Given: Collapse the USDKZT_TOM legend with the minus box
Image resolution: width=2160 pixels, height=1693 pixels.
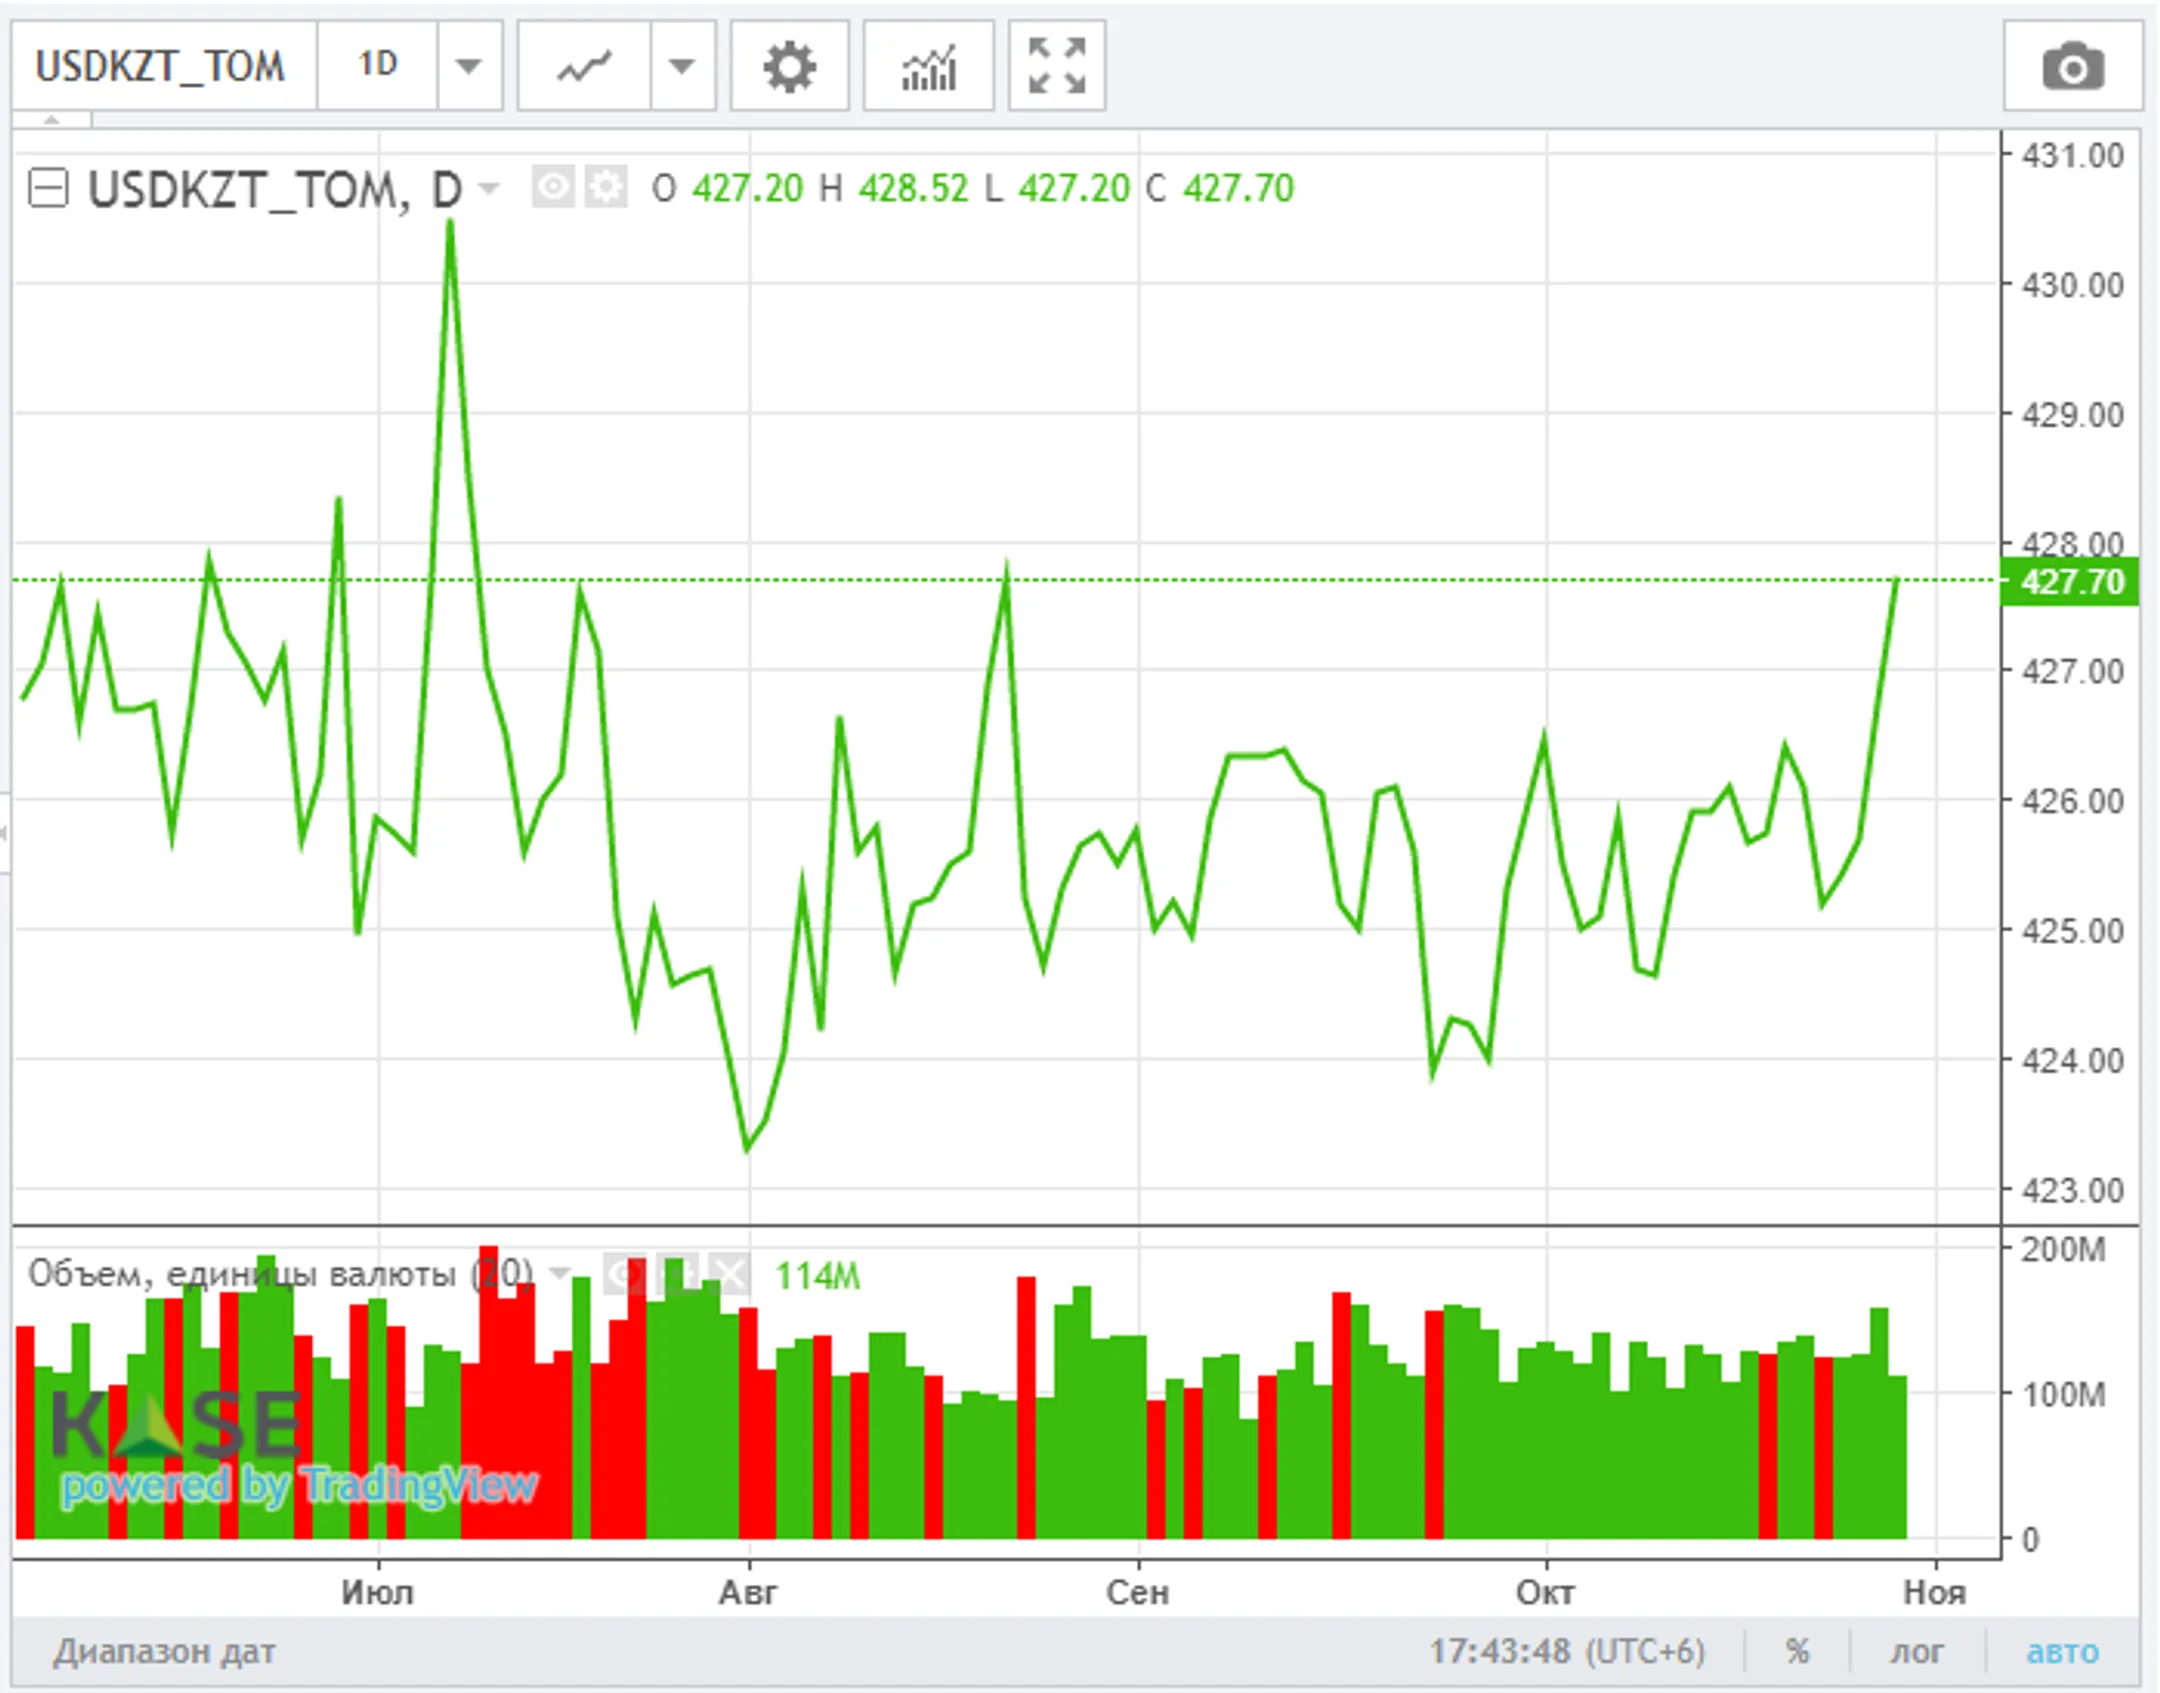Looking at the screenshot, I should tap(48, 187).
